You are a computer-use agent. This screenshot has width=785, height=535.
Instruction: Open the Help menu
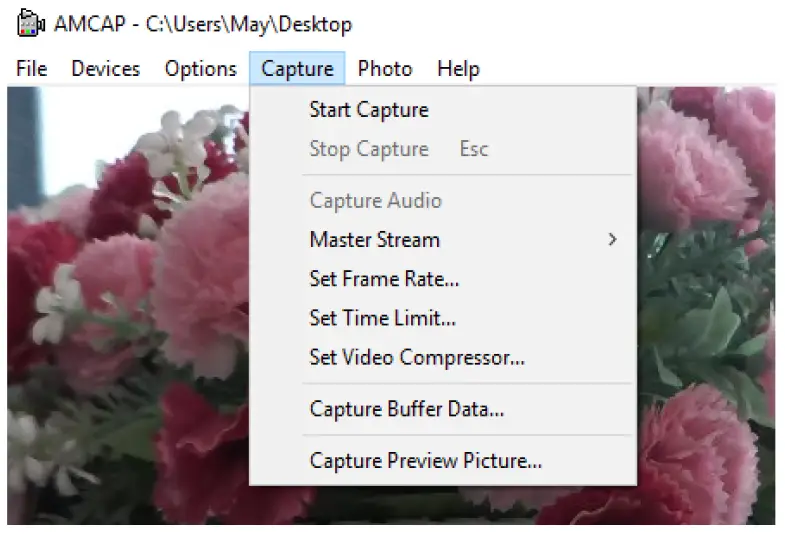(458, 69)
